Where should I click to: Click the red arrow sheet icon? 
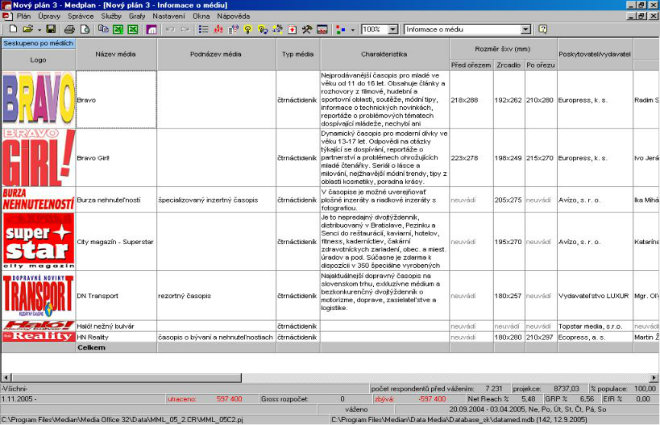tap(292, 29)
